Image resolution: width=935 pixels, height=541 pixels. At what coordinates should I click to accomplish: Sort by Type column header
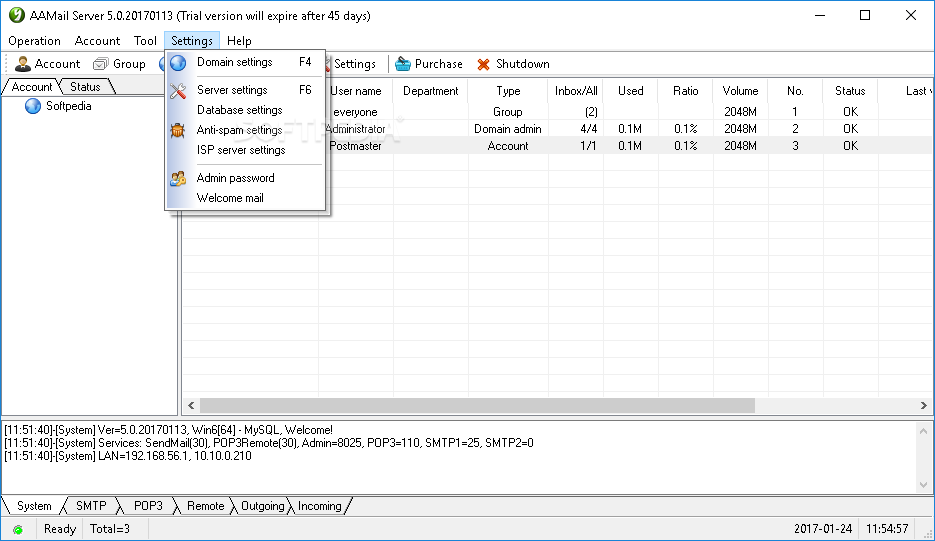point(508,91)
